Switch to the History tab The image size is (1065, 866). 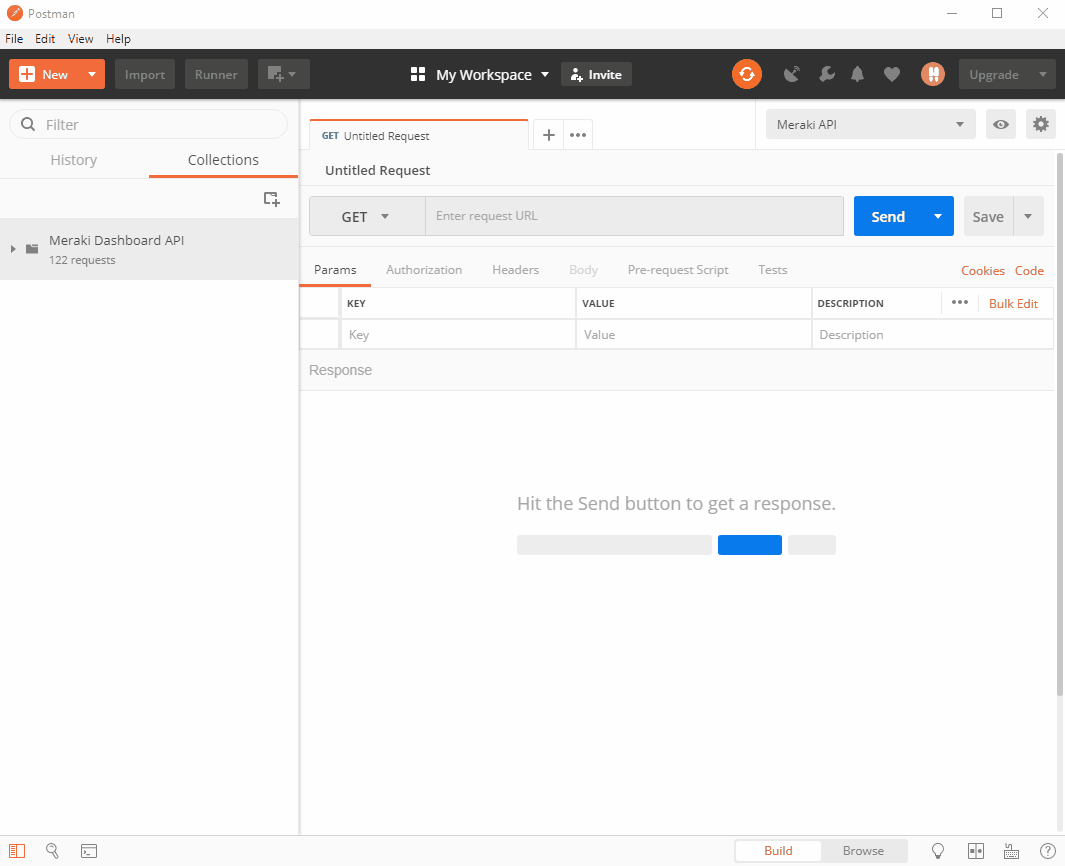(74, 160)
